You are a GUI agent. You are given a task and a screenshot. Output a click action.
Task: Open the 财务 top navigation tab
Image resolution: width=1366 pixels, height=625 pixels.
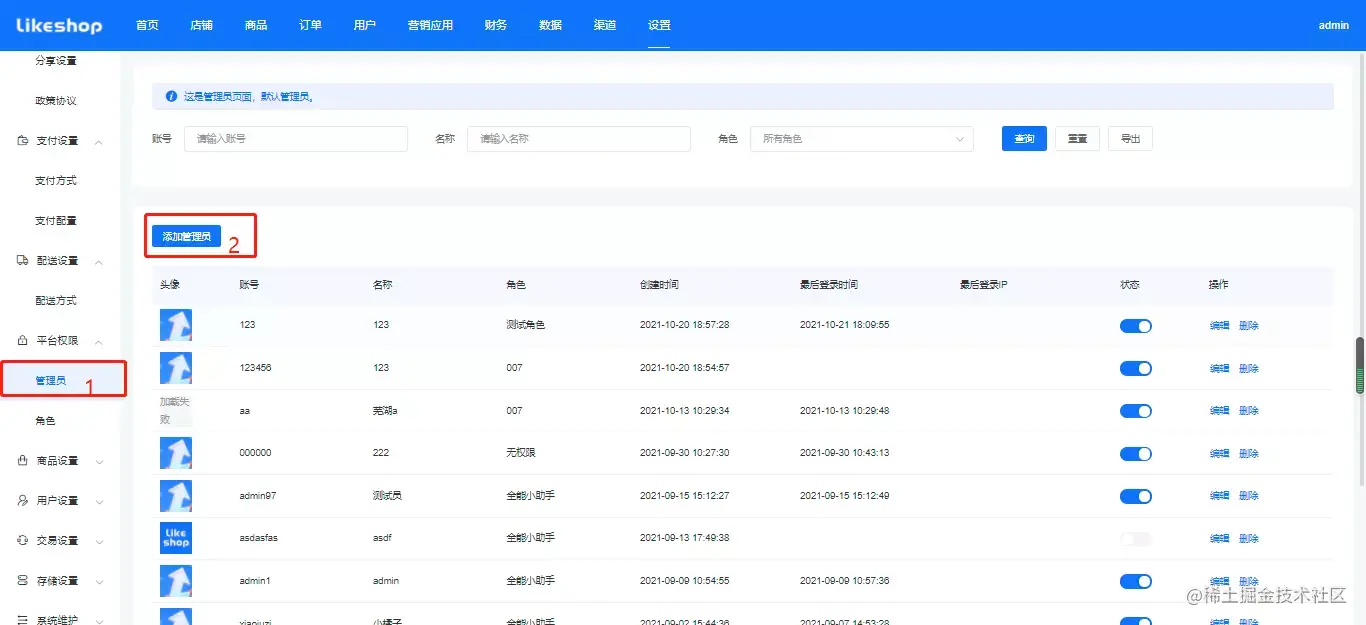click(x=495, y=25)
